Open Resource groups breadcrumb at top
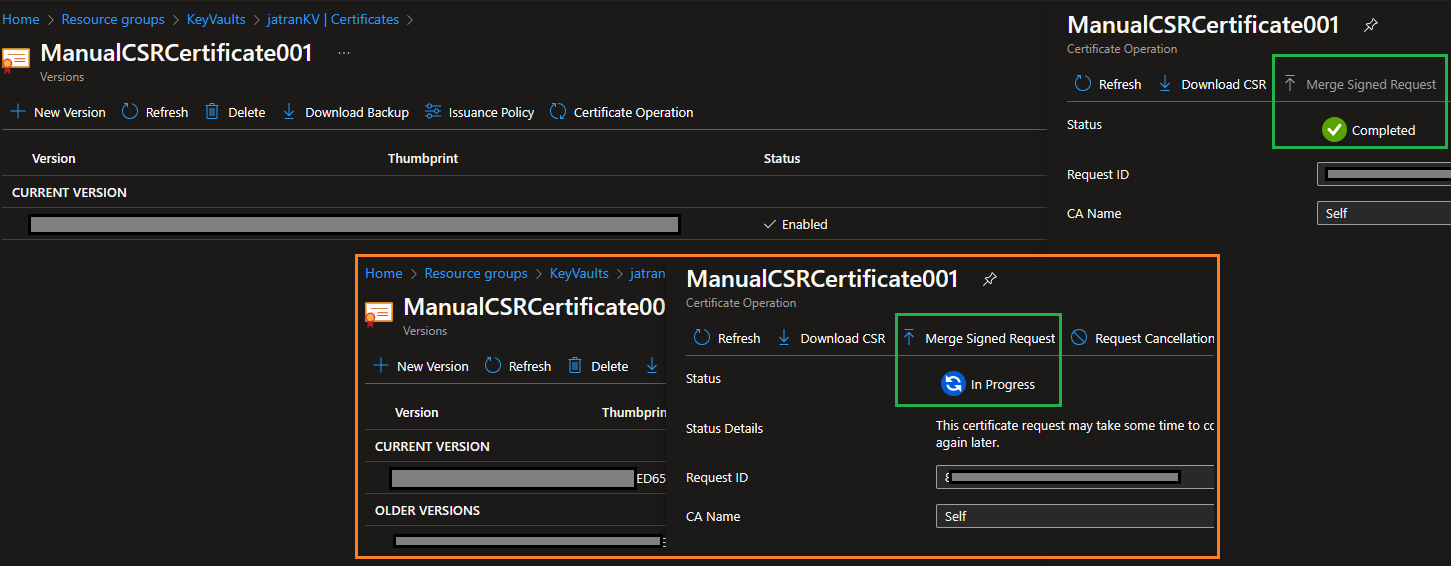Image resolution: width=1451 pixels, height=566 pixels. tap(113, 19)
